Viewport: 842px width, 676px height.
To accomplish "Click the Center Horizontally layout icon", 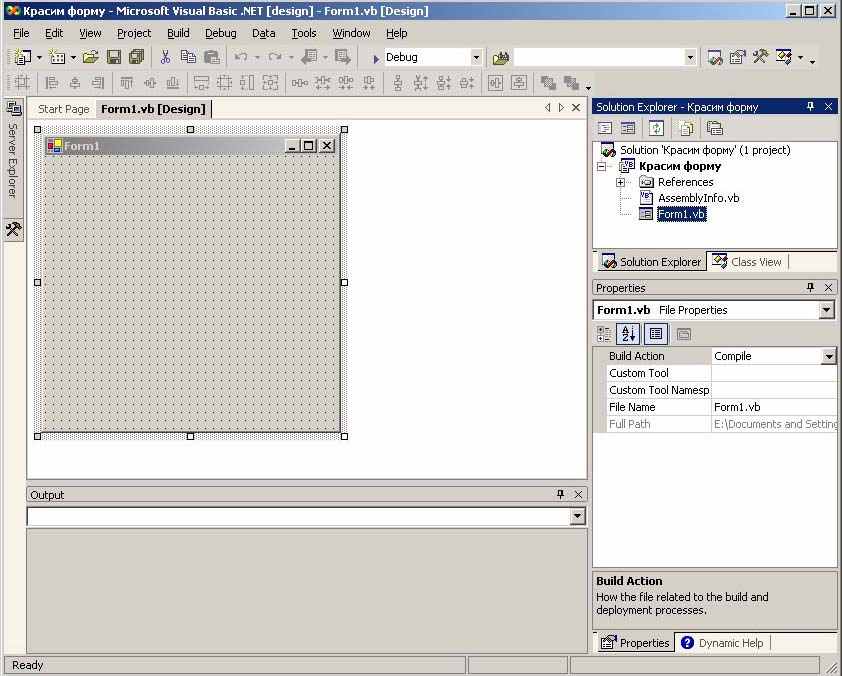I will point(495,83).
